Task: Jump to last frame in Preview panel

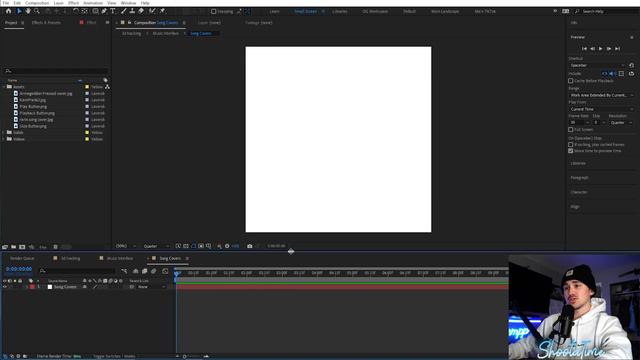Action: coord(618,49)
